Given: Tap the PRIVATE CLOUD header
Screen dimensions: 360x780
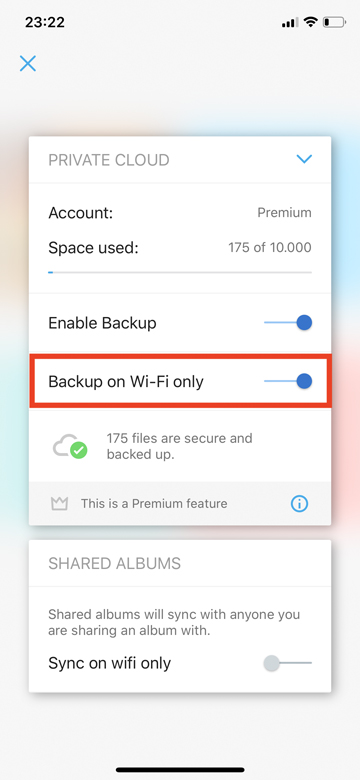Looking at the screenshot, I should tap(109, 160).
